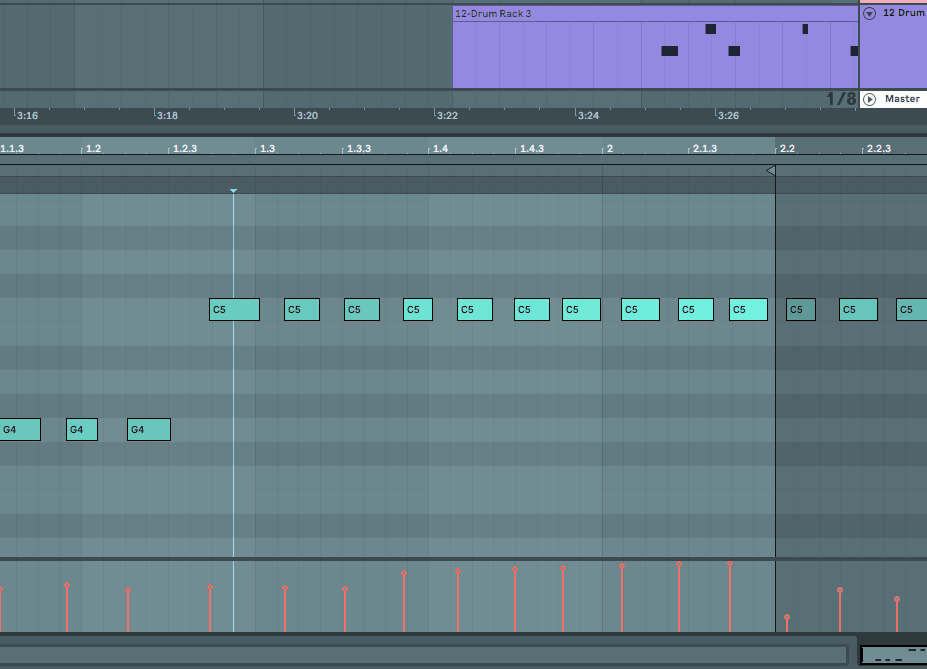Select the third G4 note

pos(148,429)
